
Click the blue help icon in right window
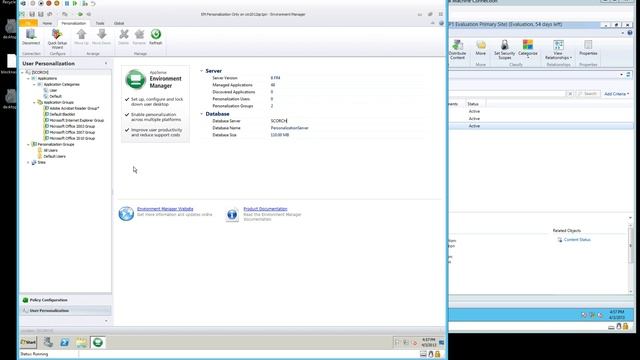630,33
